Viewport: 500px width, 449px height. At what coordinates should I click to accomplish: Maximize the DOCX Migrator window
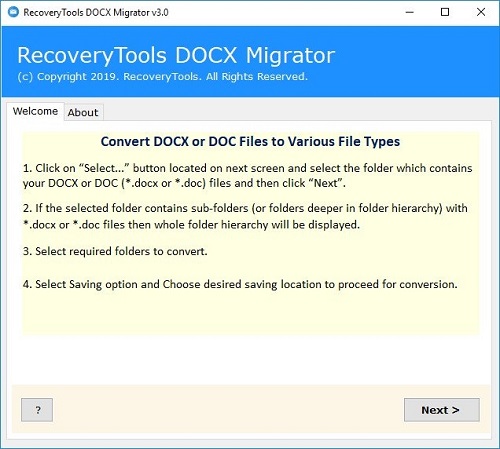pos(445,12)
